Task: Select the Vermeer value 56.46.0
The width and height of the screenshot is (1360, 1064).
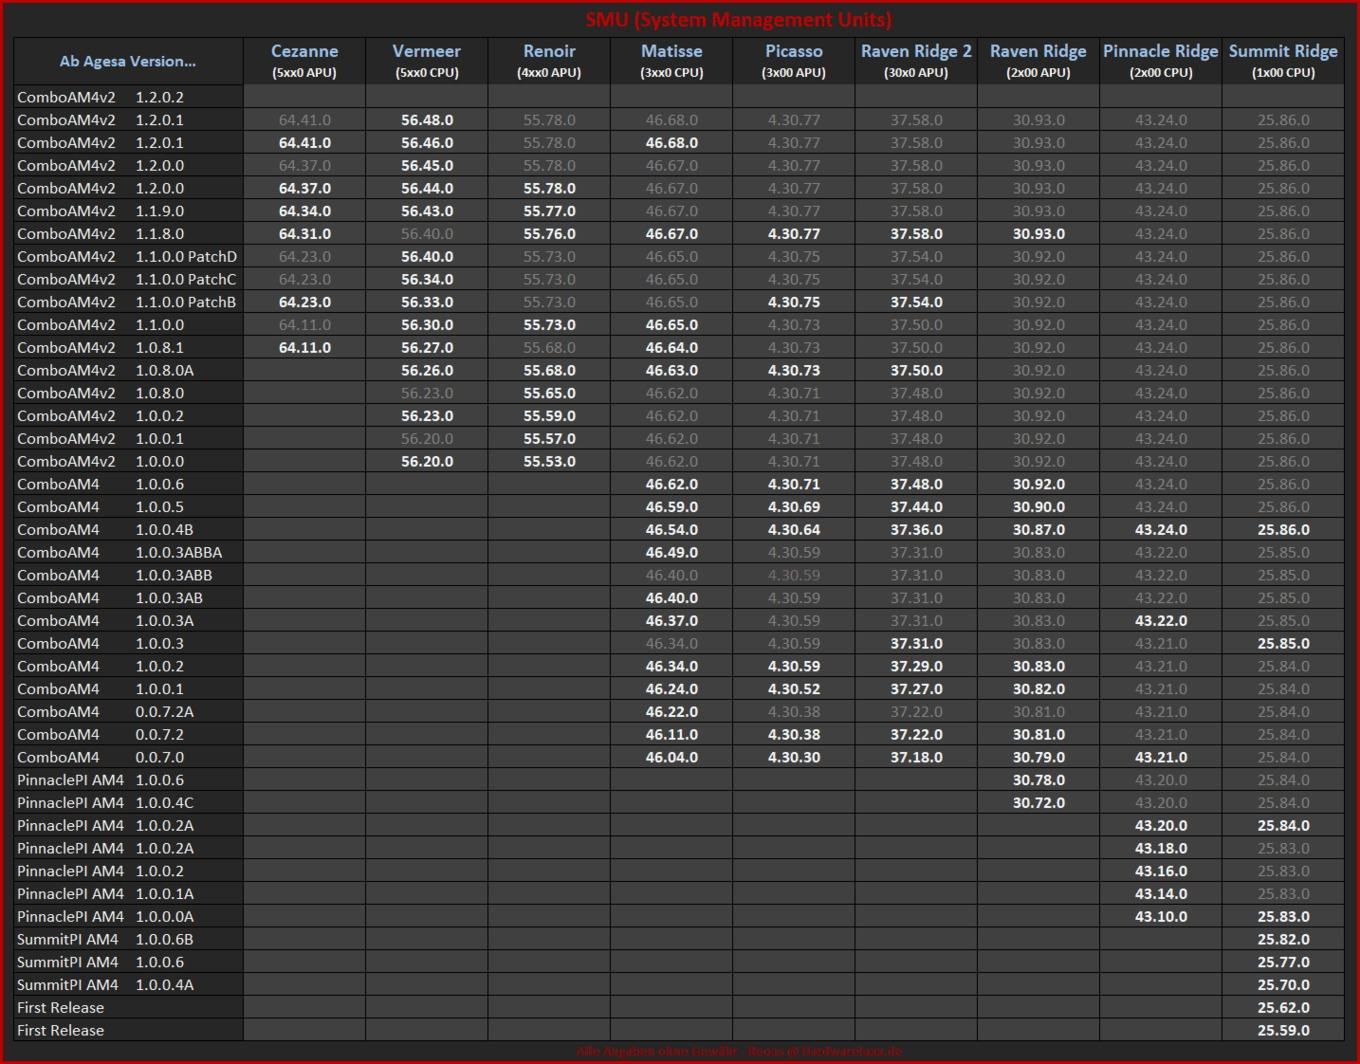Action: [x=427, y=143]
